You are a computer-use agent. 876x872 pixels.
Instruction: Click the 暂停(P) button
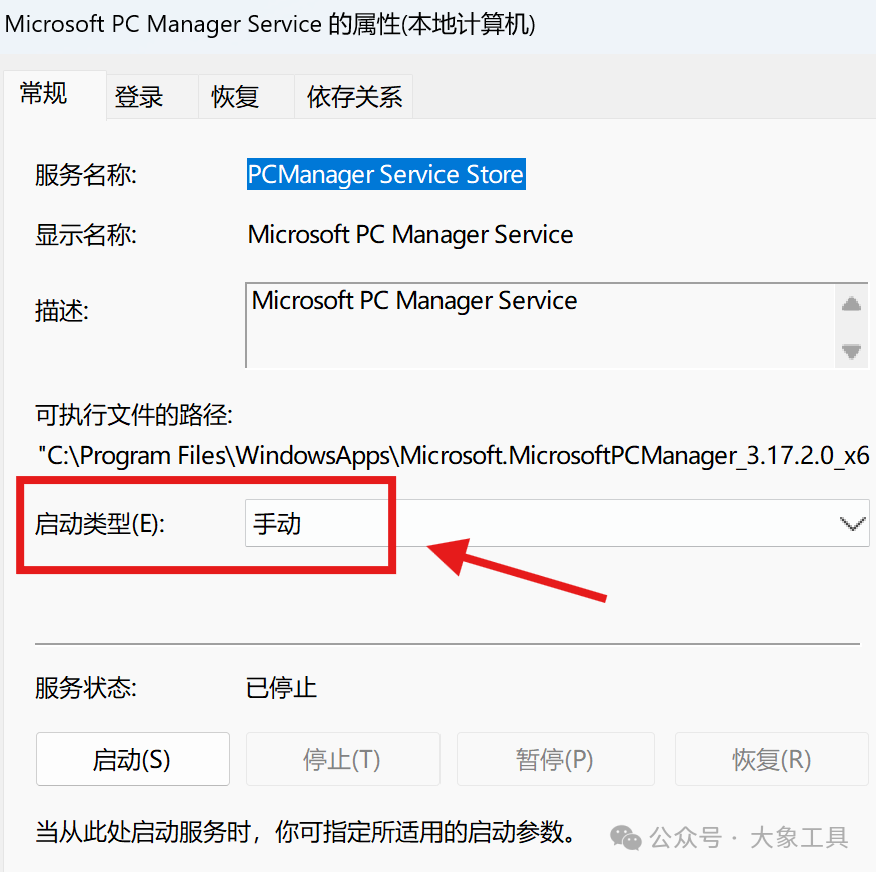click(x=555, y=759)
